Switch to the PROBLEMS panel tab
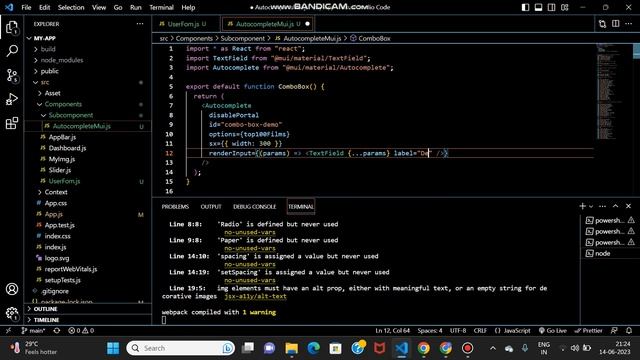This screenshot has width=640, height=360. coord(175,207)
